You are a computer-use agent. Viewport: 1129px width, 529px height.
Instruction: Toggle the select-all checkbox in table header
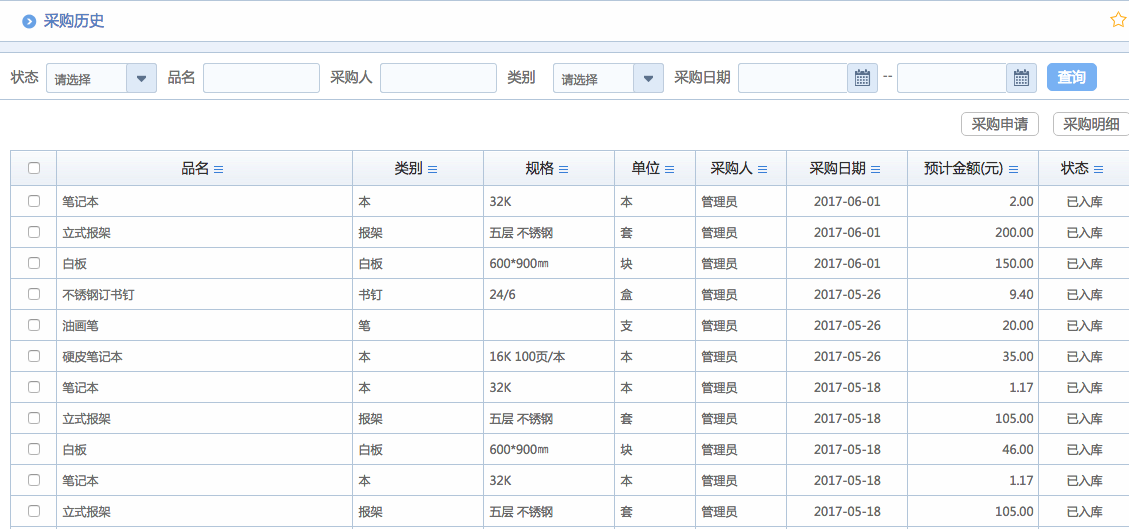(x=34, y=168)
